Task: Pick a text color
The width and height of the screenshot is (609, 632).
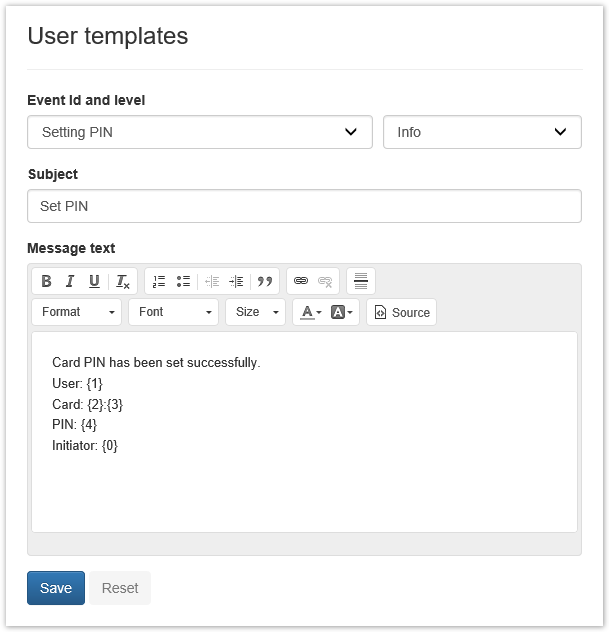Action: click(x=309, y=312)
